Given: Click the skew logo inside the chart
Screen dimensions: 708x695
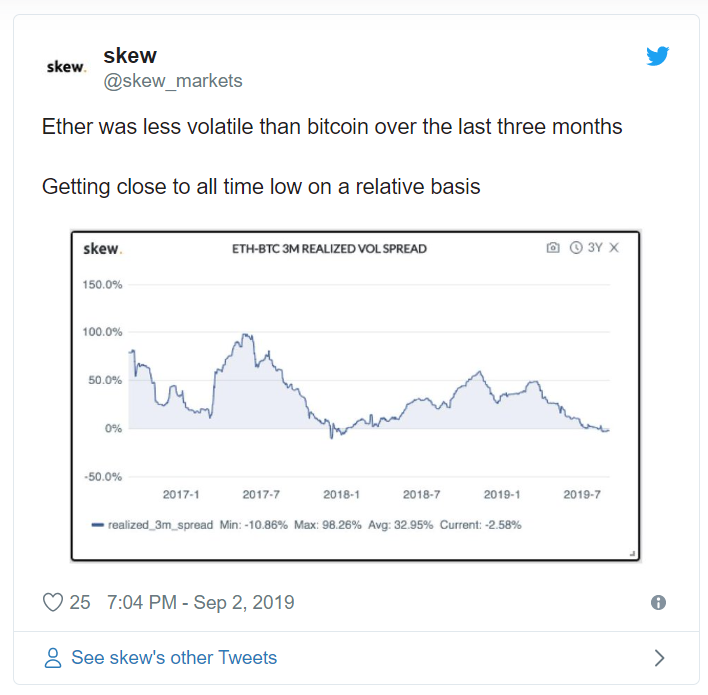Looking at the screenshot, I should coord(102,249).
